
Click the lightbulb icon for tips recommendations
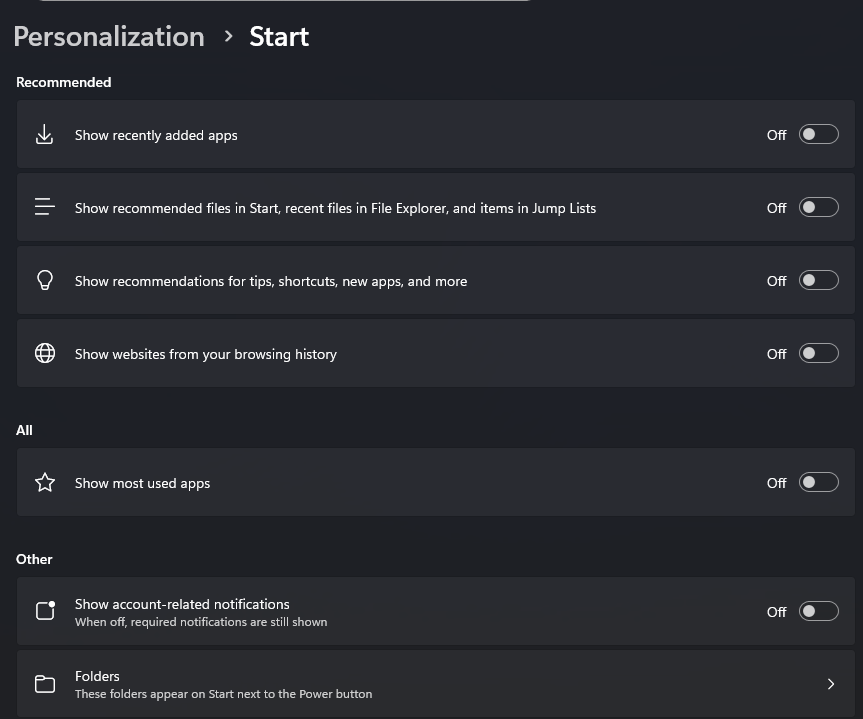45,280
